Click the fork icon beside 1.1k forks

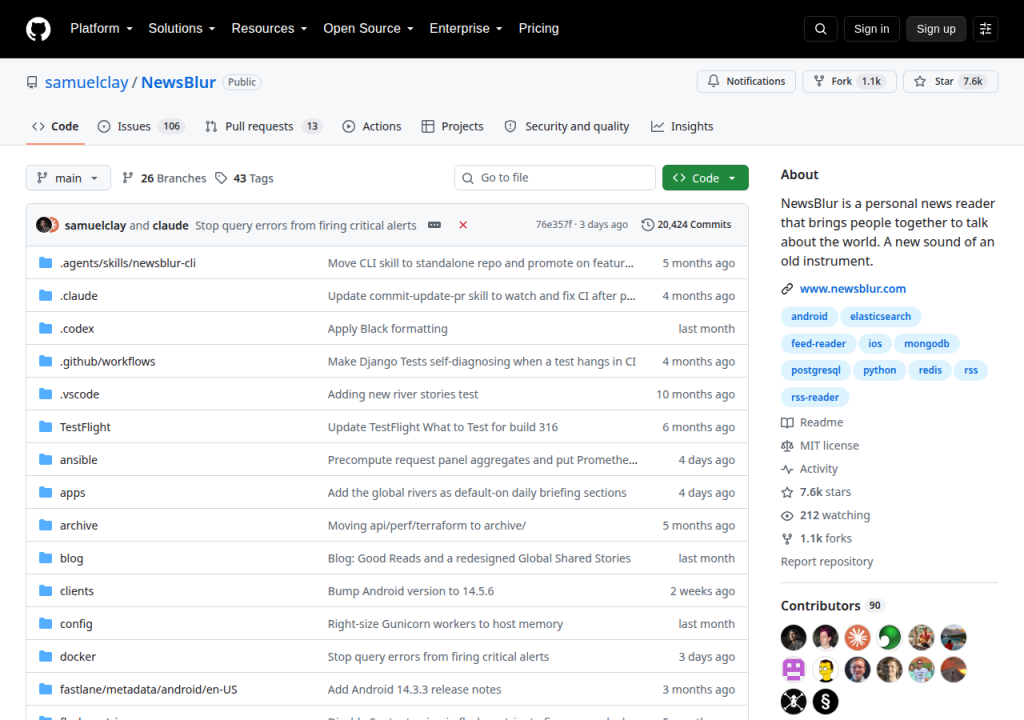click(x=787, y=538)
